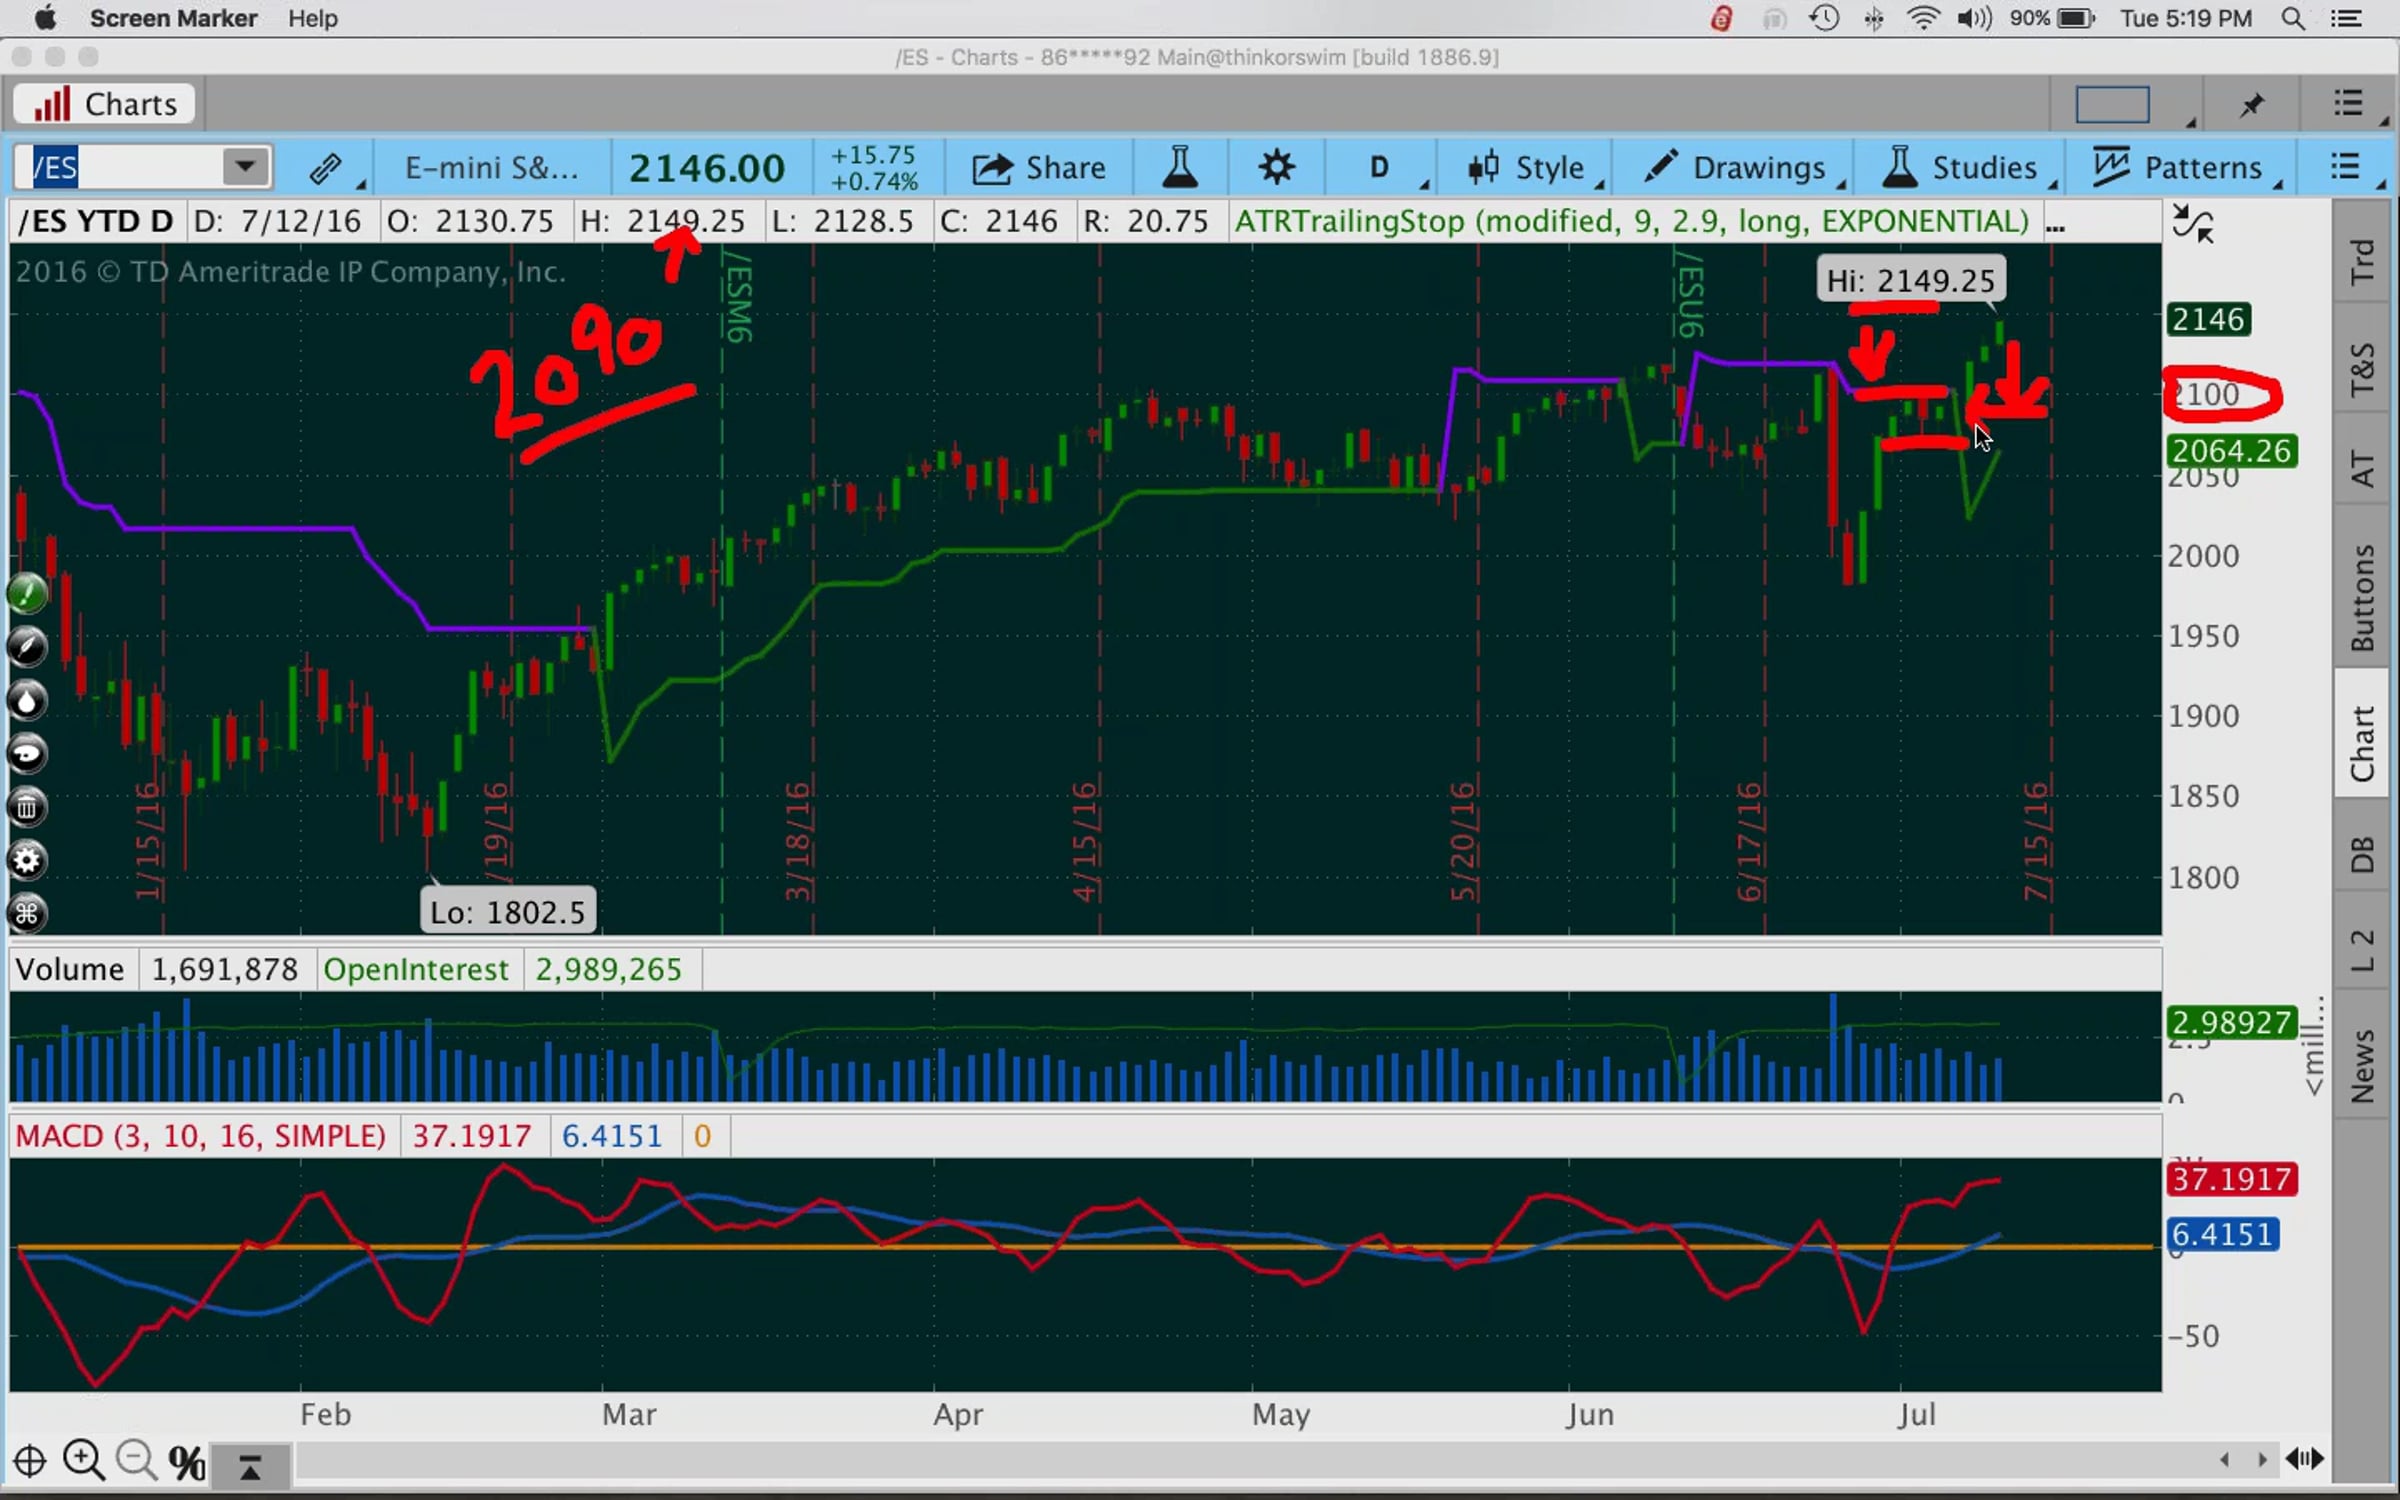Click the zoom in magnifier icon
Screen dimensions: 2400x1500
tap(83, 1461)
